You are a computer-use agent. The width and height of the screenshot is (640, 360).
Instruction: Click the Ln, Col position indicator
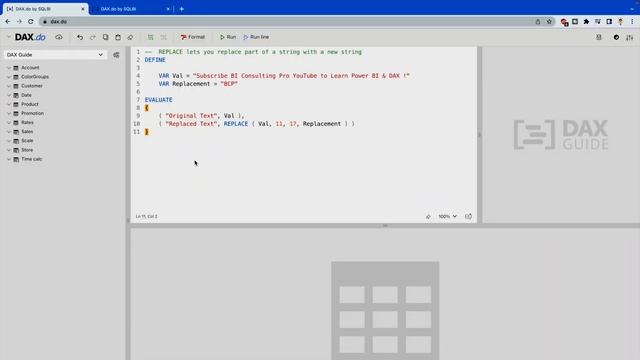click(x=146, y=216)
